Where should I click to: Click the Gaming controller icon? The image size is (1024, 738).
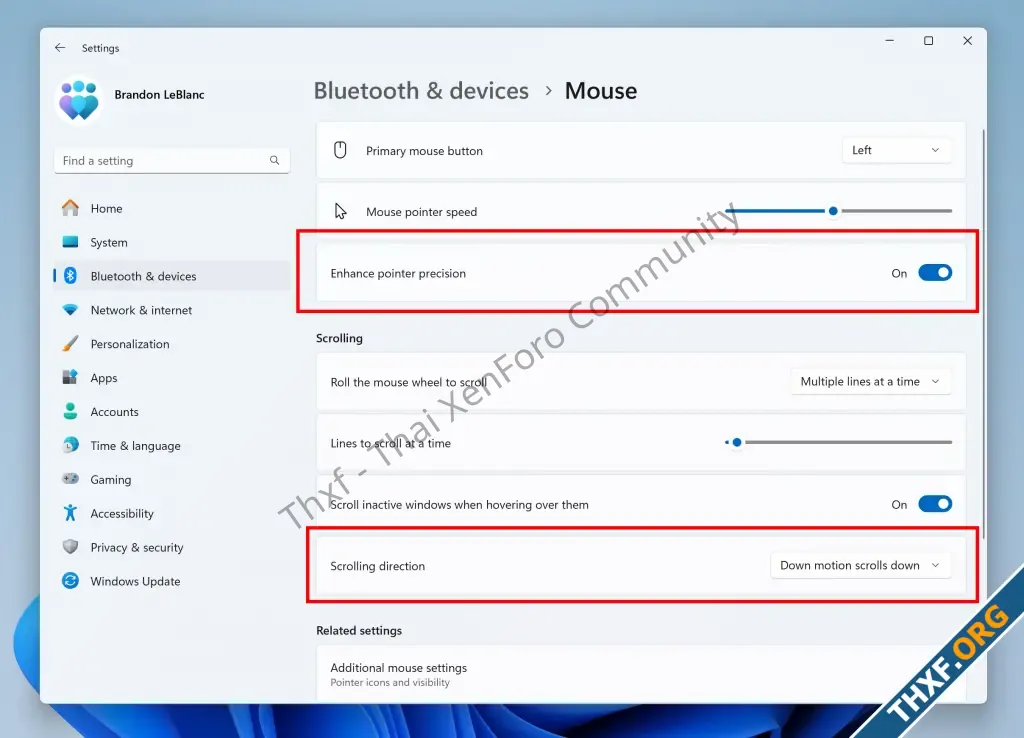(71, 479)
